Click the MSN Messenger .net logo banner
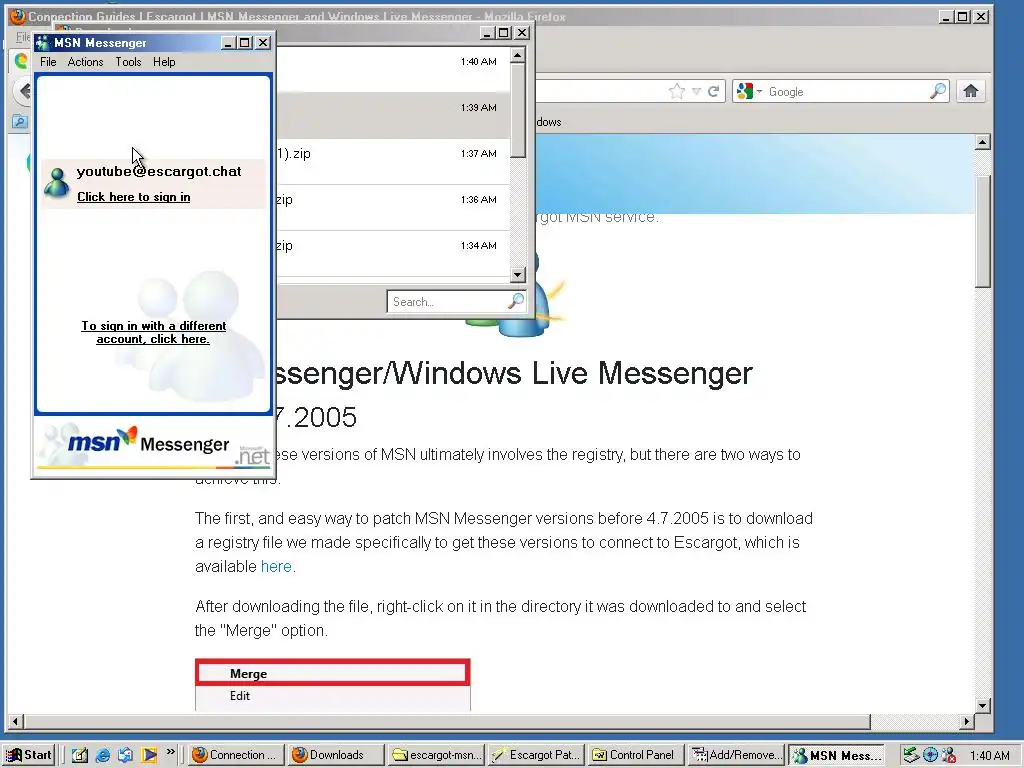Viewport: 1024px width, 768px height. click(153, 445)
